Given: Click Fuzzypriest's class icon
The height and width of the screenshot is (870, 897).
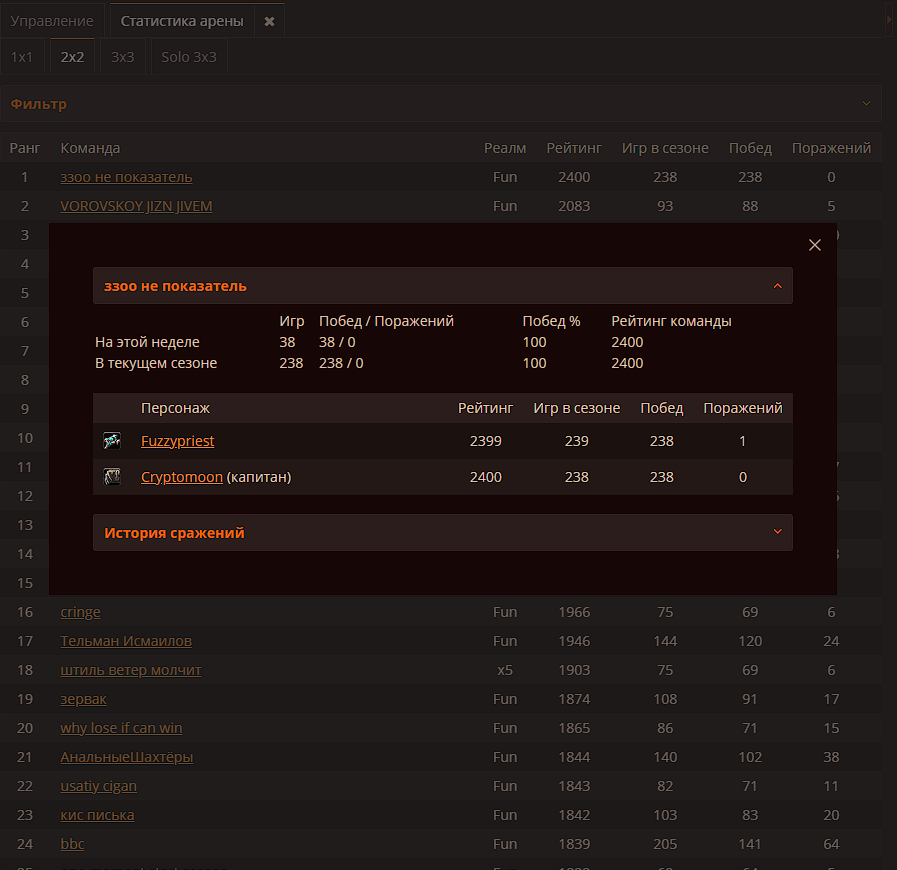Looking at the screenshot, I should click(112, 441).
